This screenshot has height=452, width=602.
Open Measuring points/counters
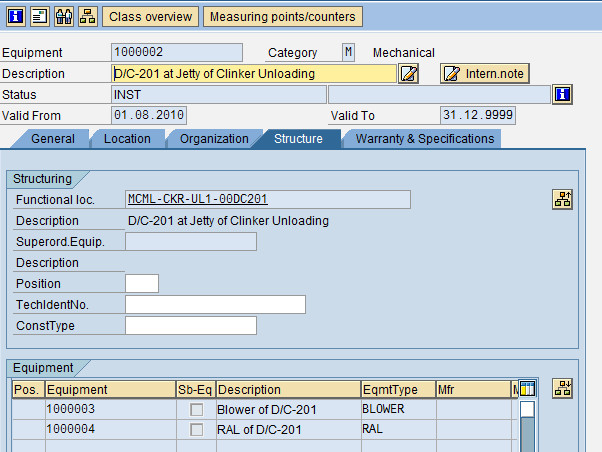(x=283, y=17)
